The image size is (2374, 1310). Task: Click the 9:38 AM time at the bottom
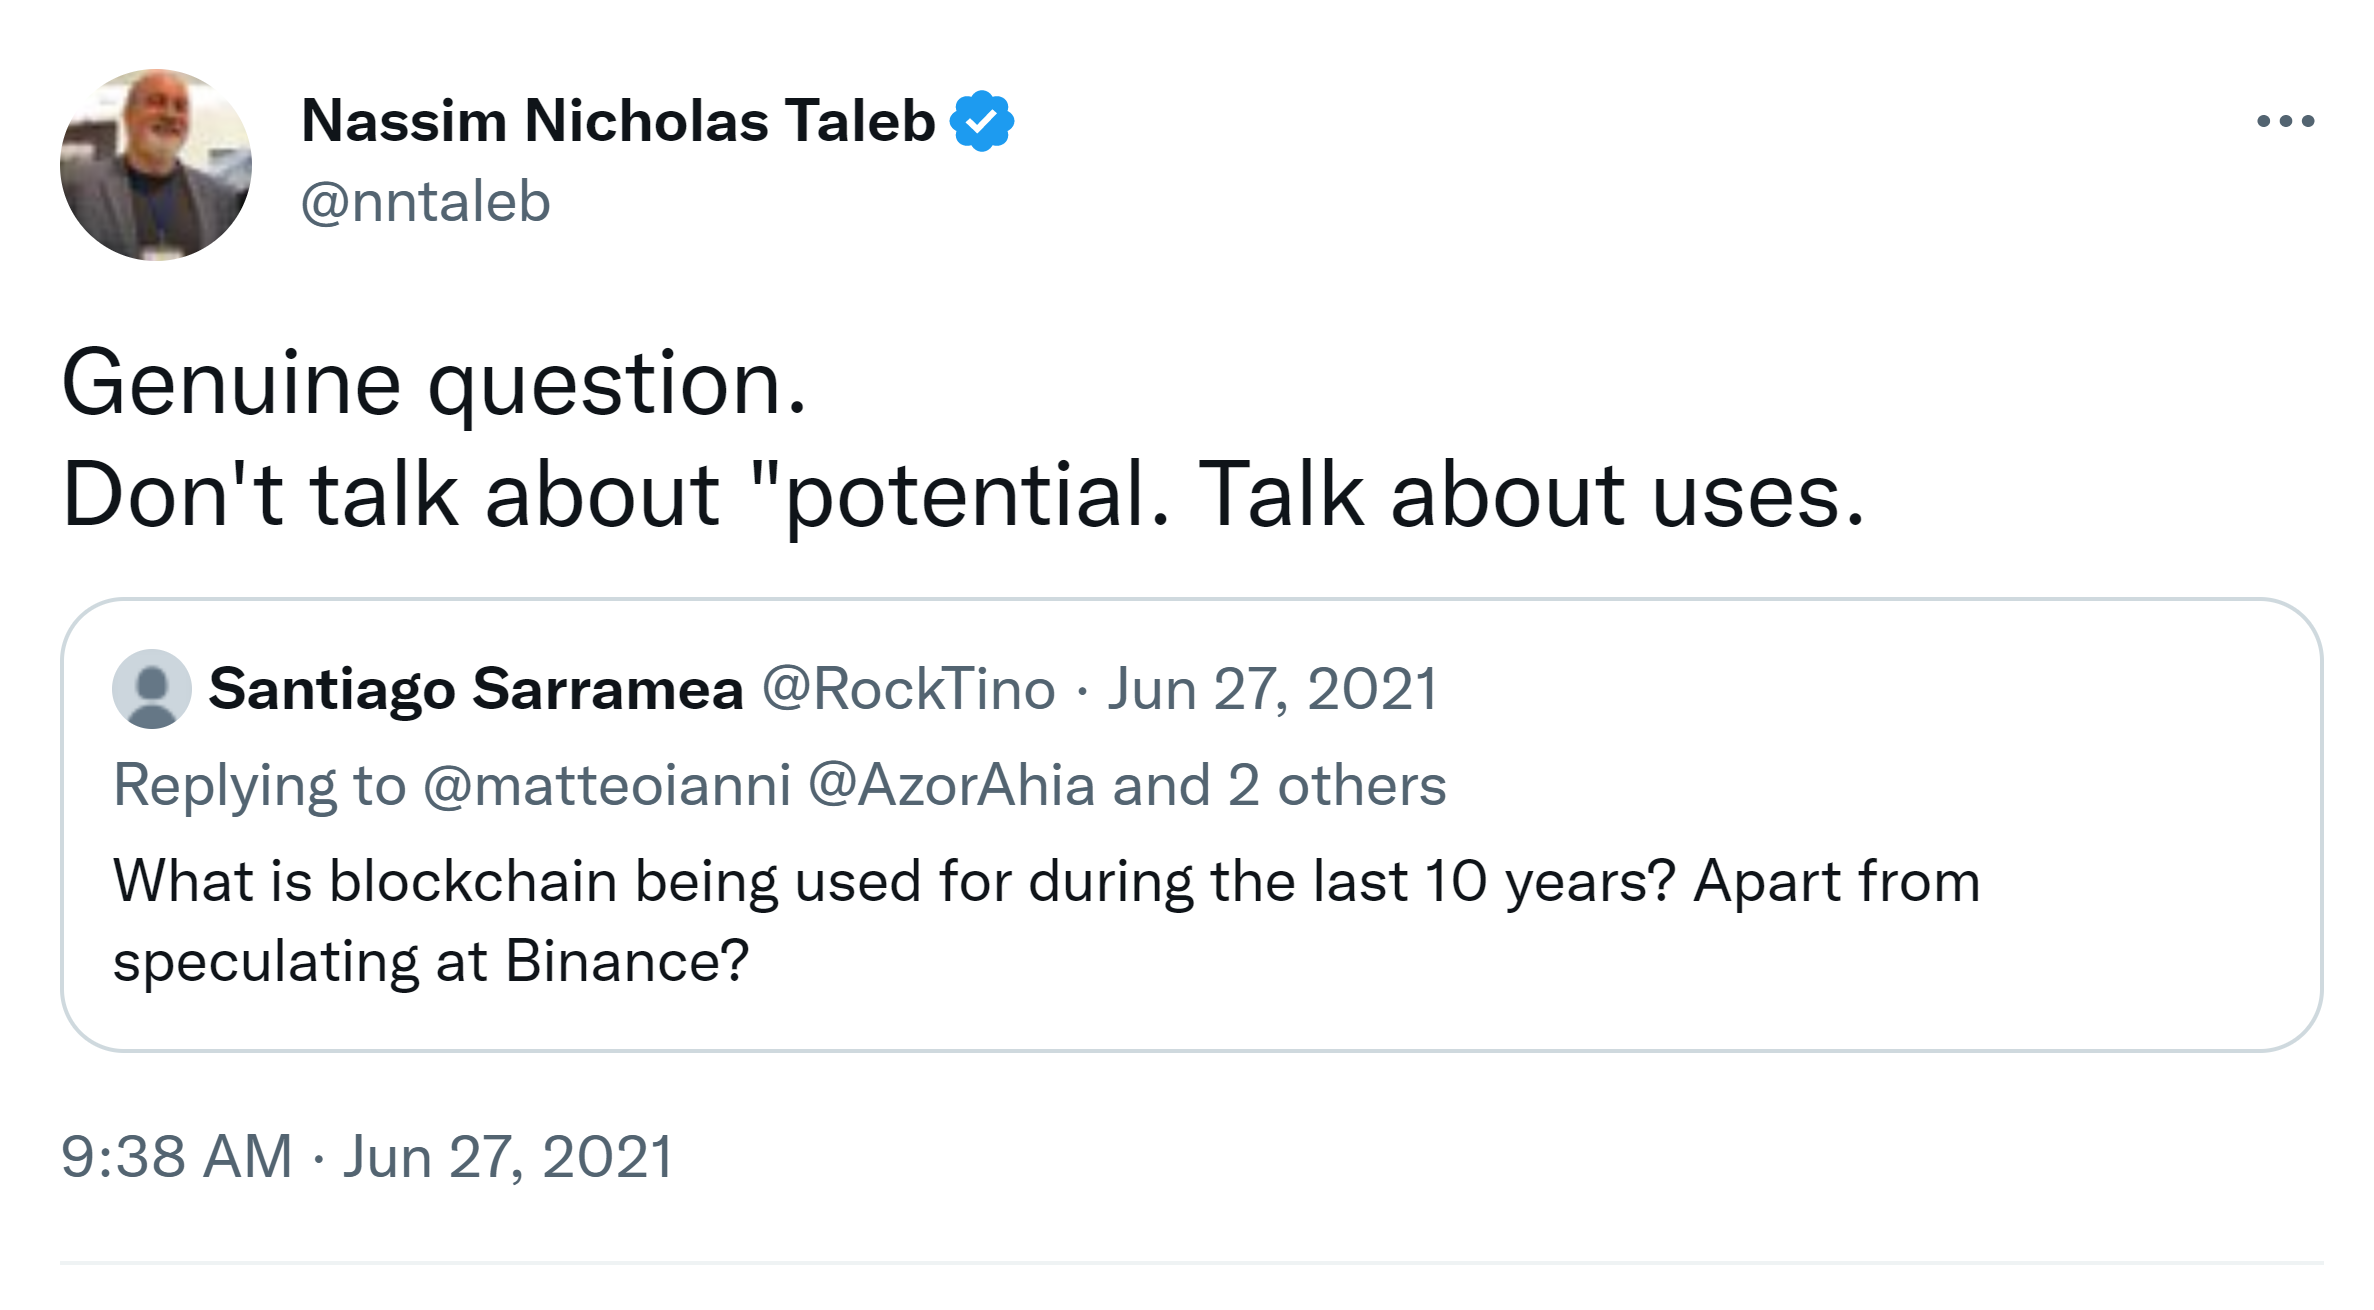point(176,1157)
